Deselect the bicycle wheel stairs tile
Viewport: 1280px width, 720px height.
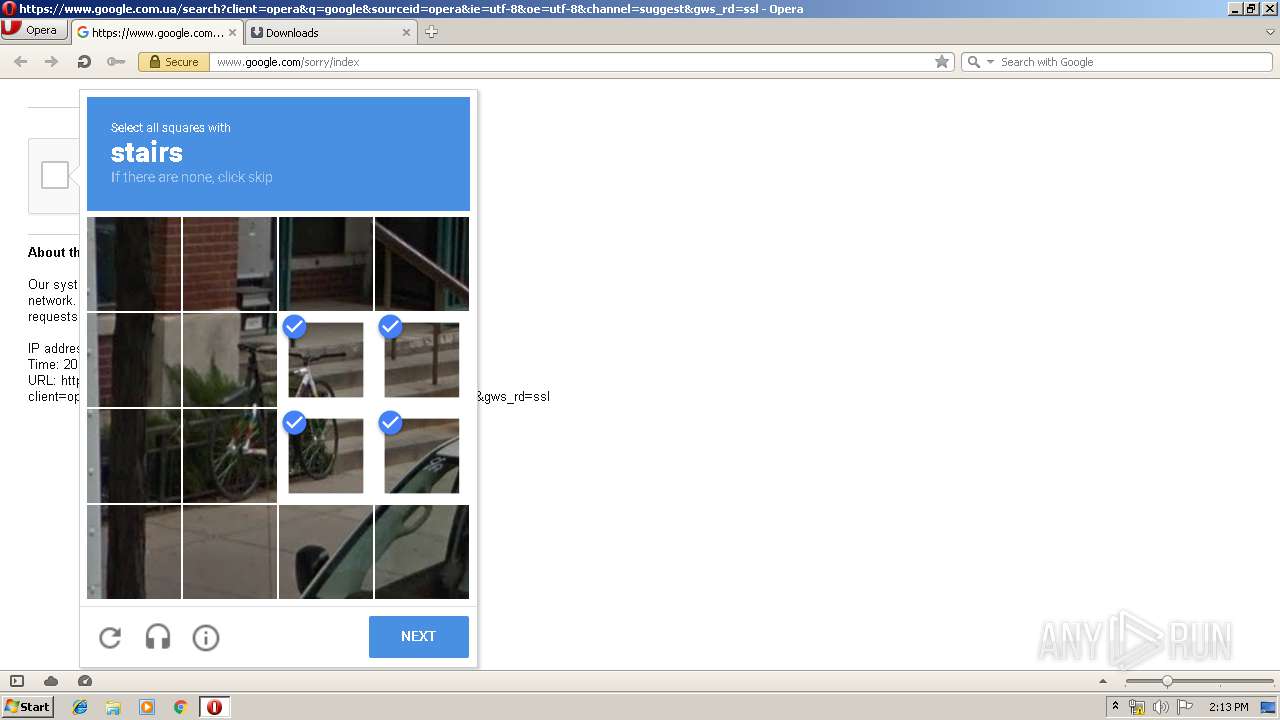pyautogui.click(x=326, y=456)
